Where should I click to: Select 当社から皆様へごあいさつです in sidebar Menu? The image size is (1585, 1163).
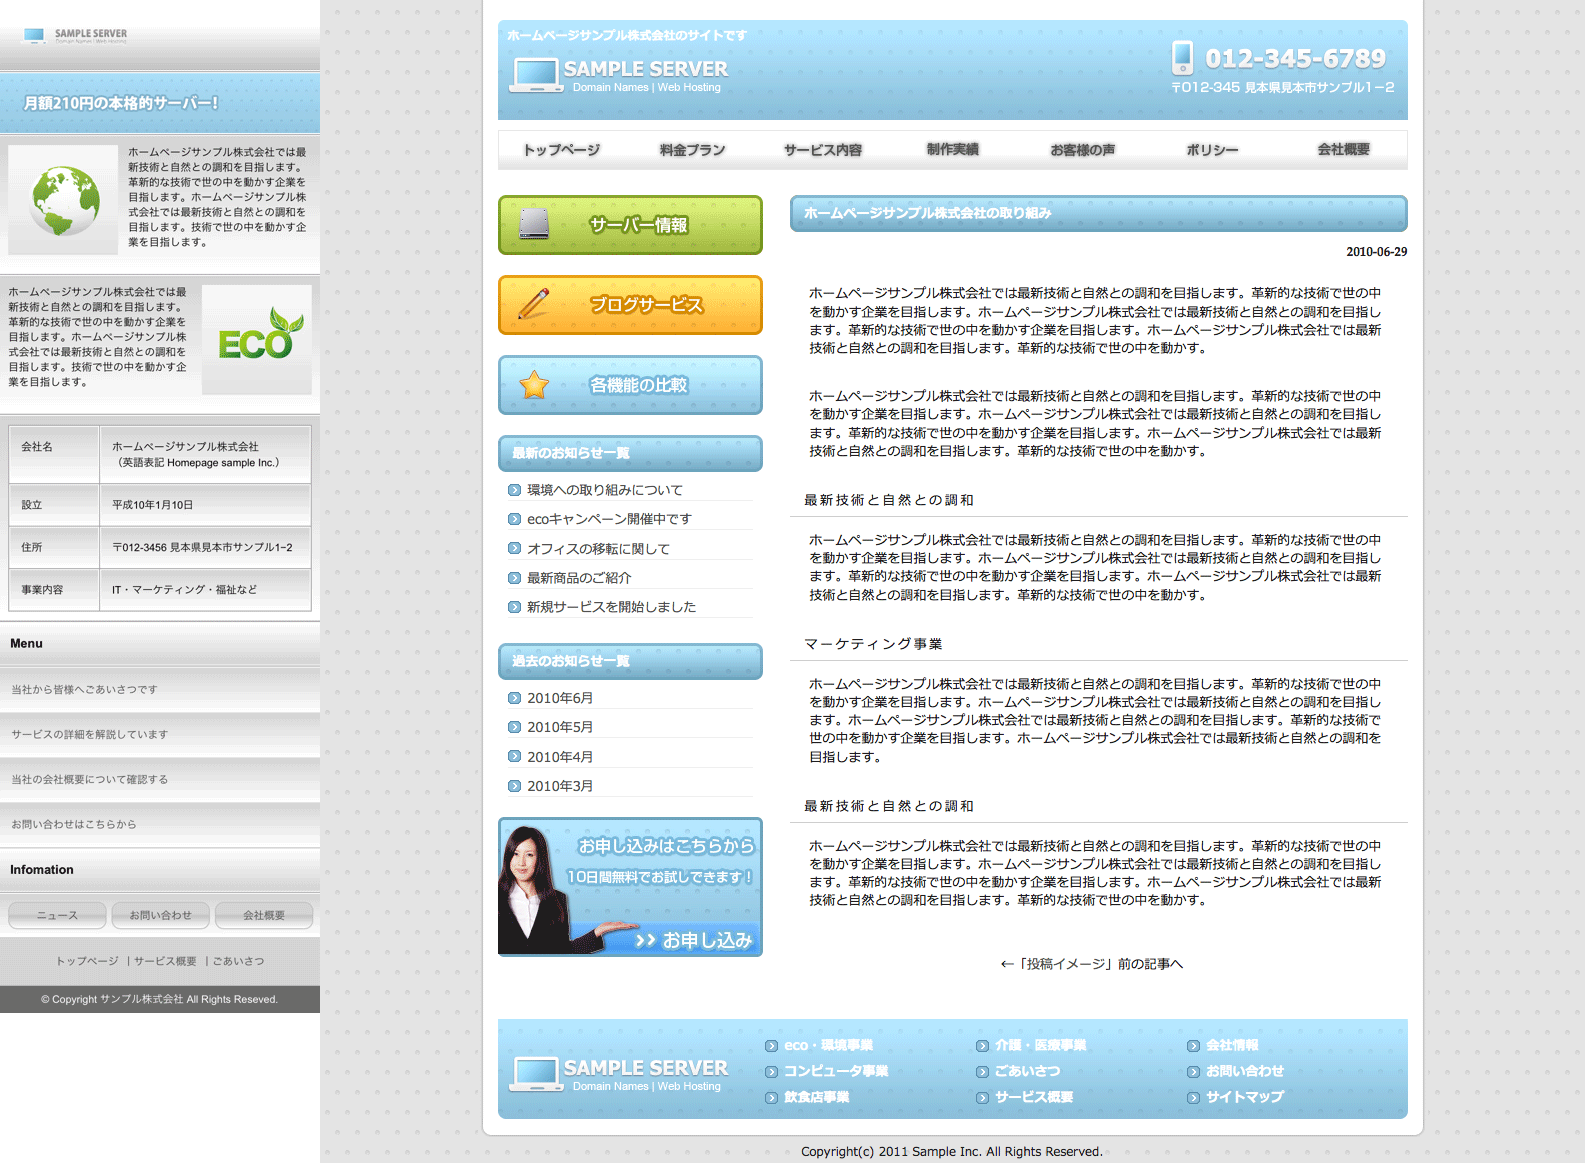coord(84,690)
